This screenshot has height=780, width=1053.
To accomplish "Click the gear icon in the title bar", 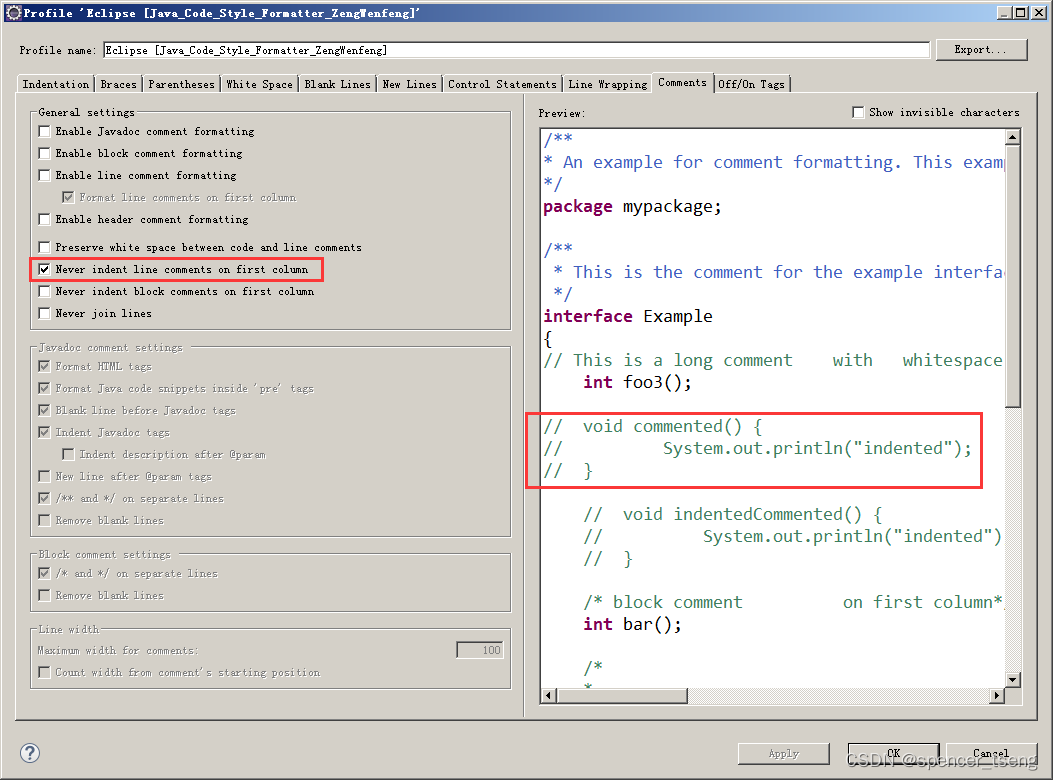I will [x=11, y=12].
